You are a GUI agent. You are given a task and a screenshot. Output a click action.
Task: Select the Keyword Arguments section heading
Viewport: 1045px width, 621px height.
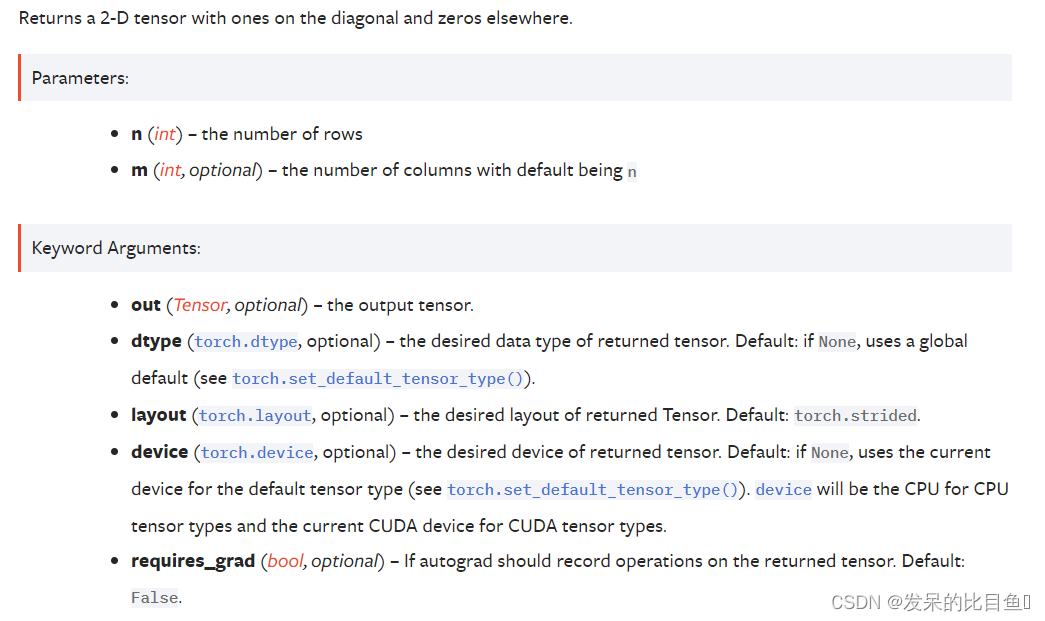click(x=116, y=248)
